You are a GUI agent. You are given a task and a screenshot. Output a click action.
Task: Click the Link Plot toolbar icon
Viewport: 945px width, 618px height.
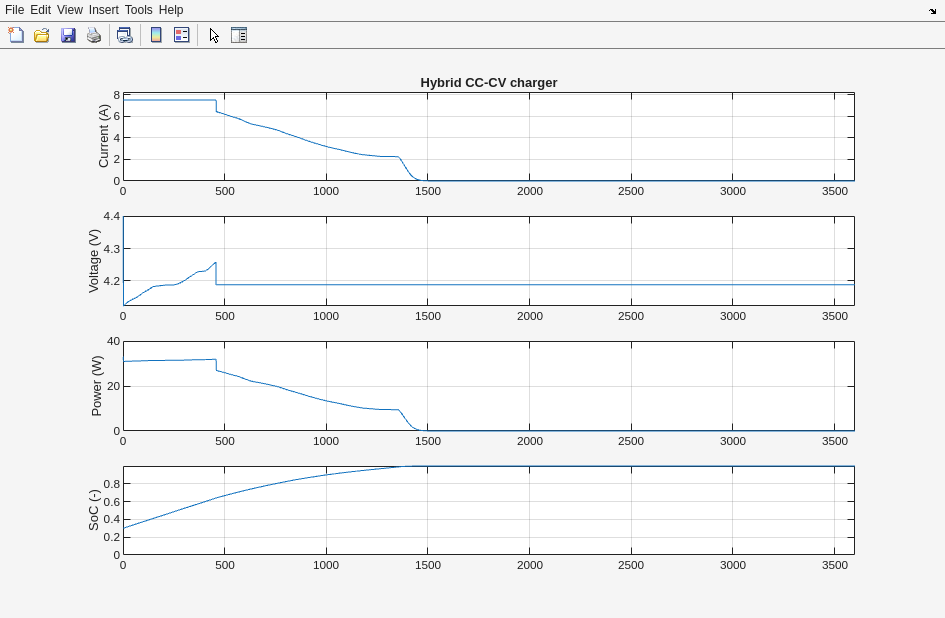pos(124,35)
